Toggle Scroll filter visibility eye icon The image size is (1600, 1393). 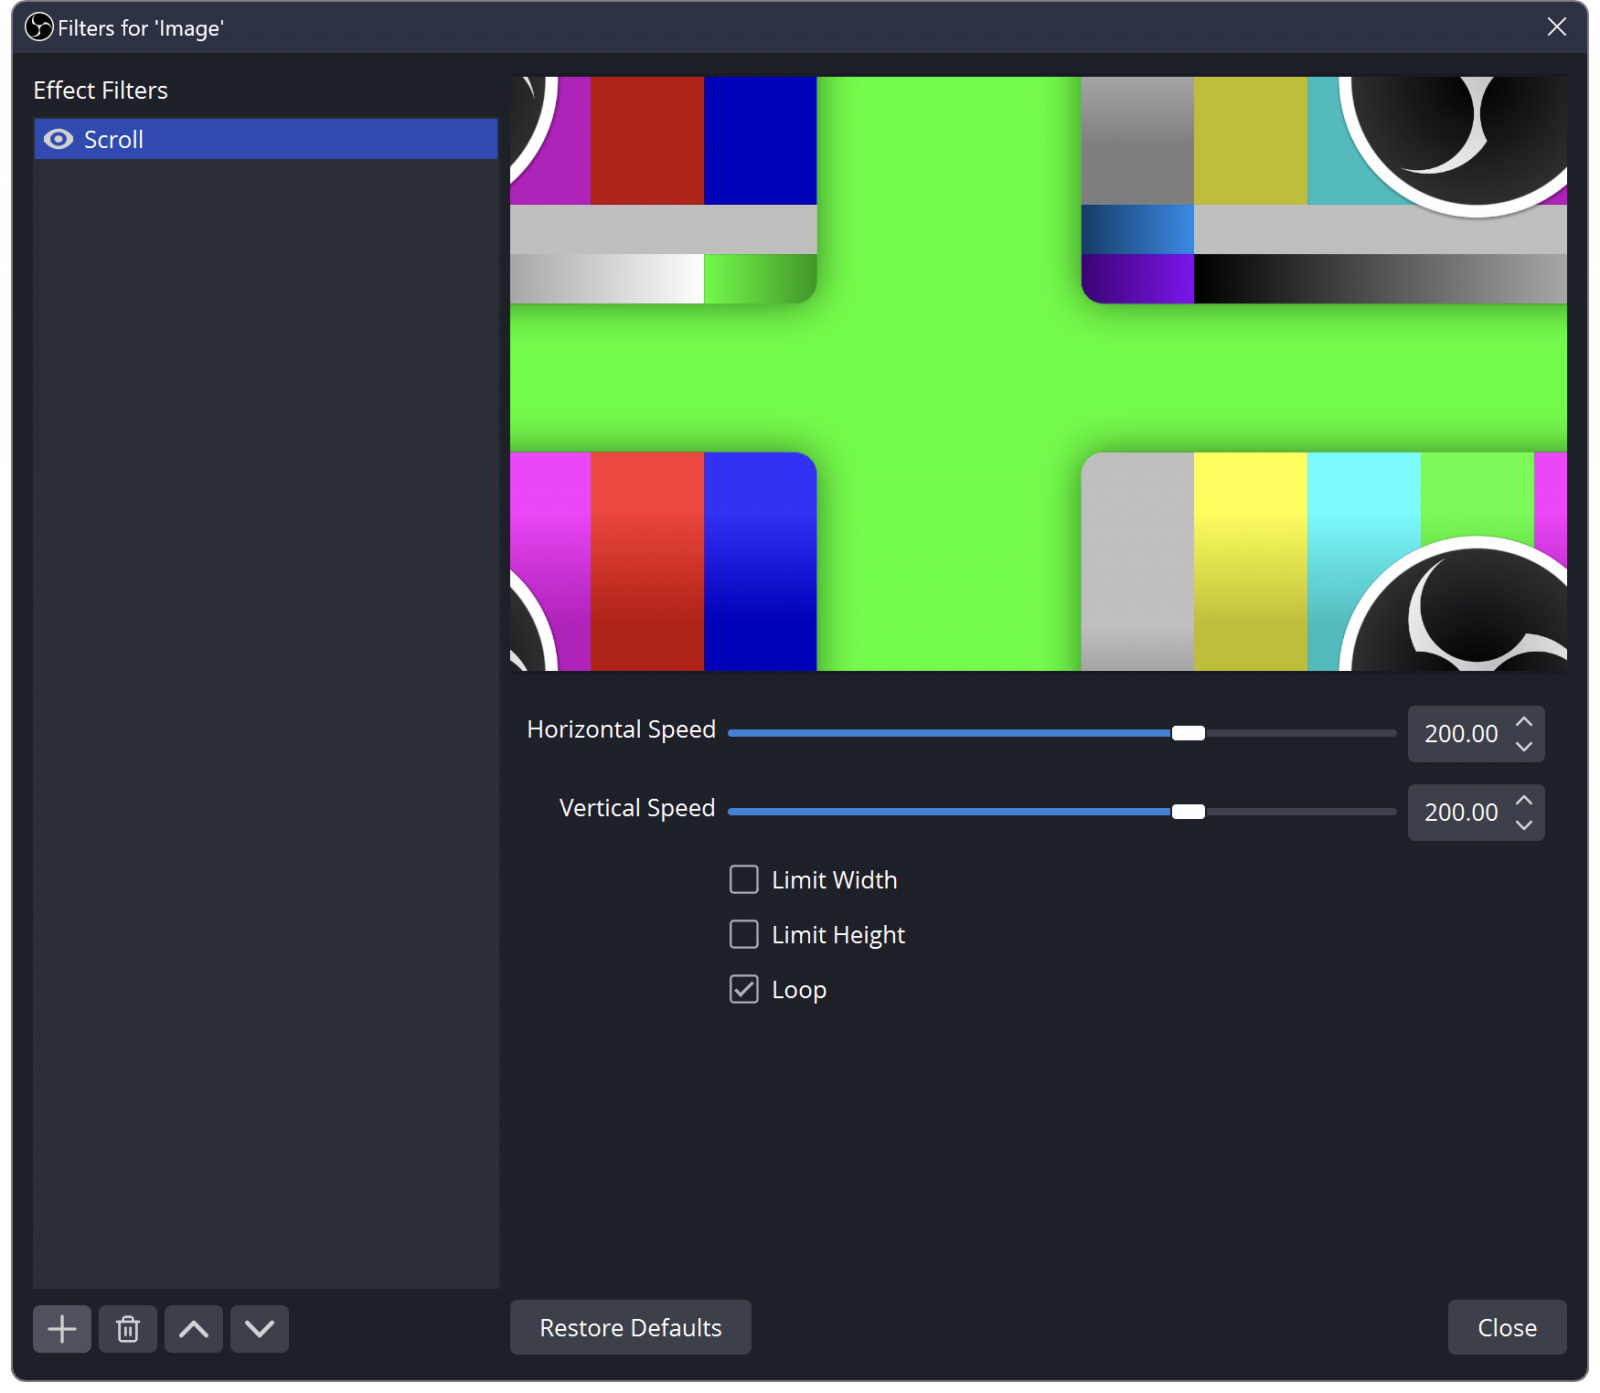pyautogui.click(x=59, y=139)
